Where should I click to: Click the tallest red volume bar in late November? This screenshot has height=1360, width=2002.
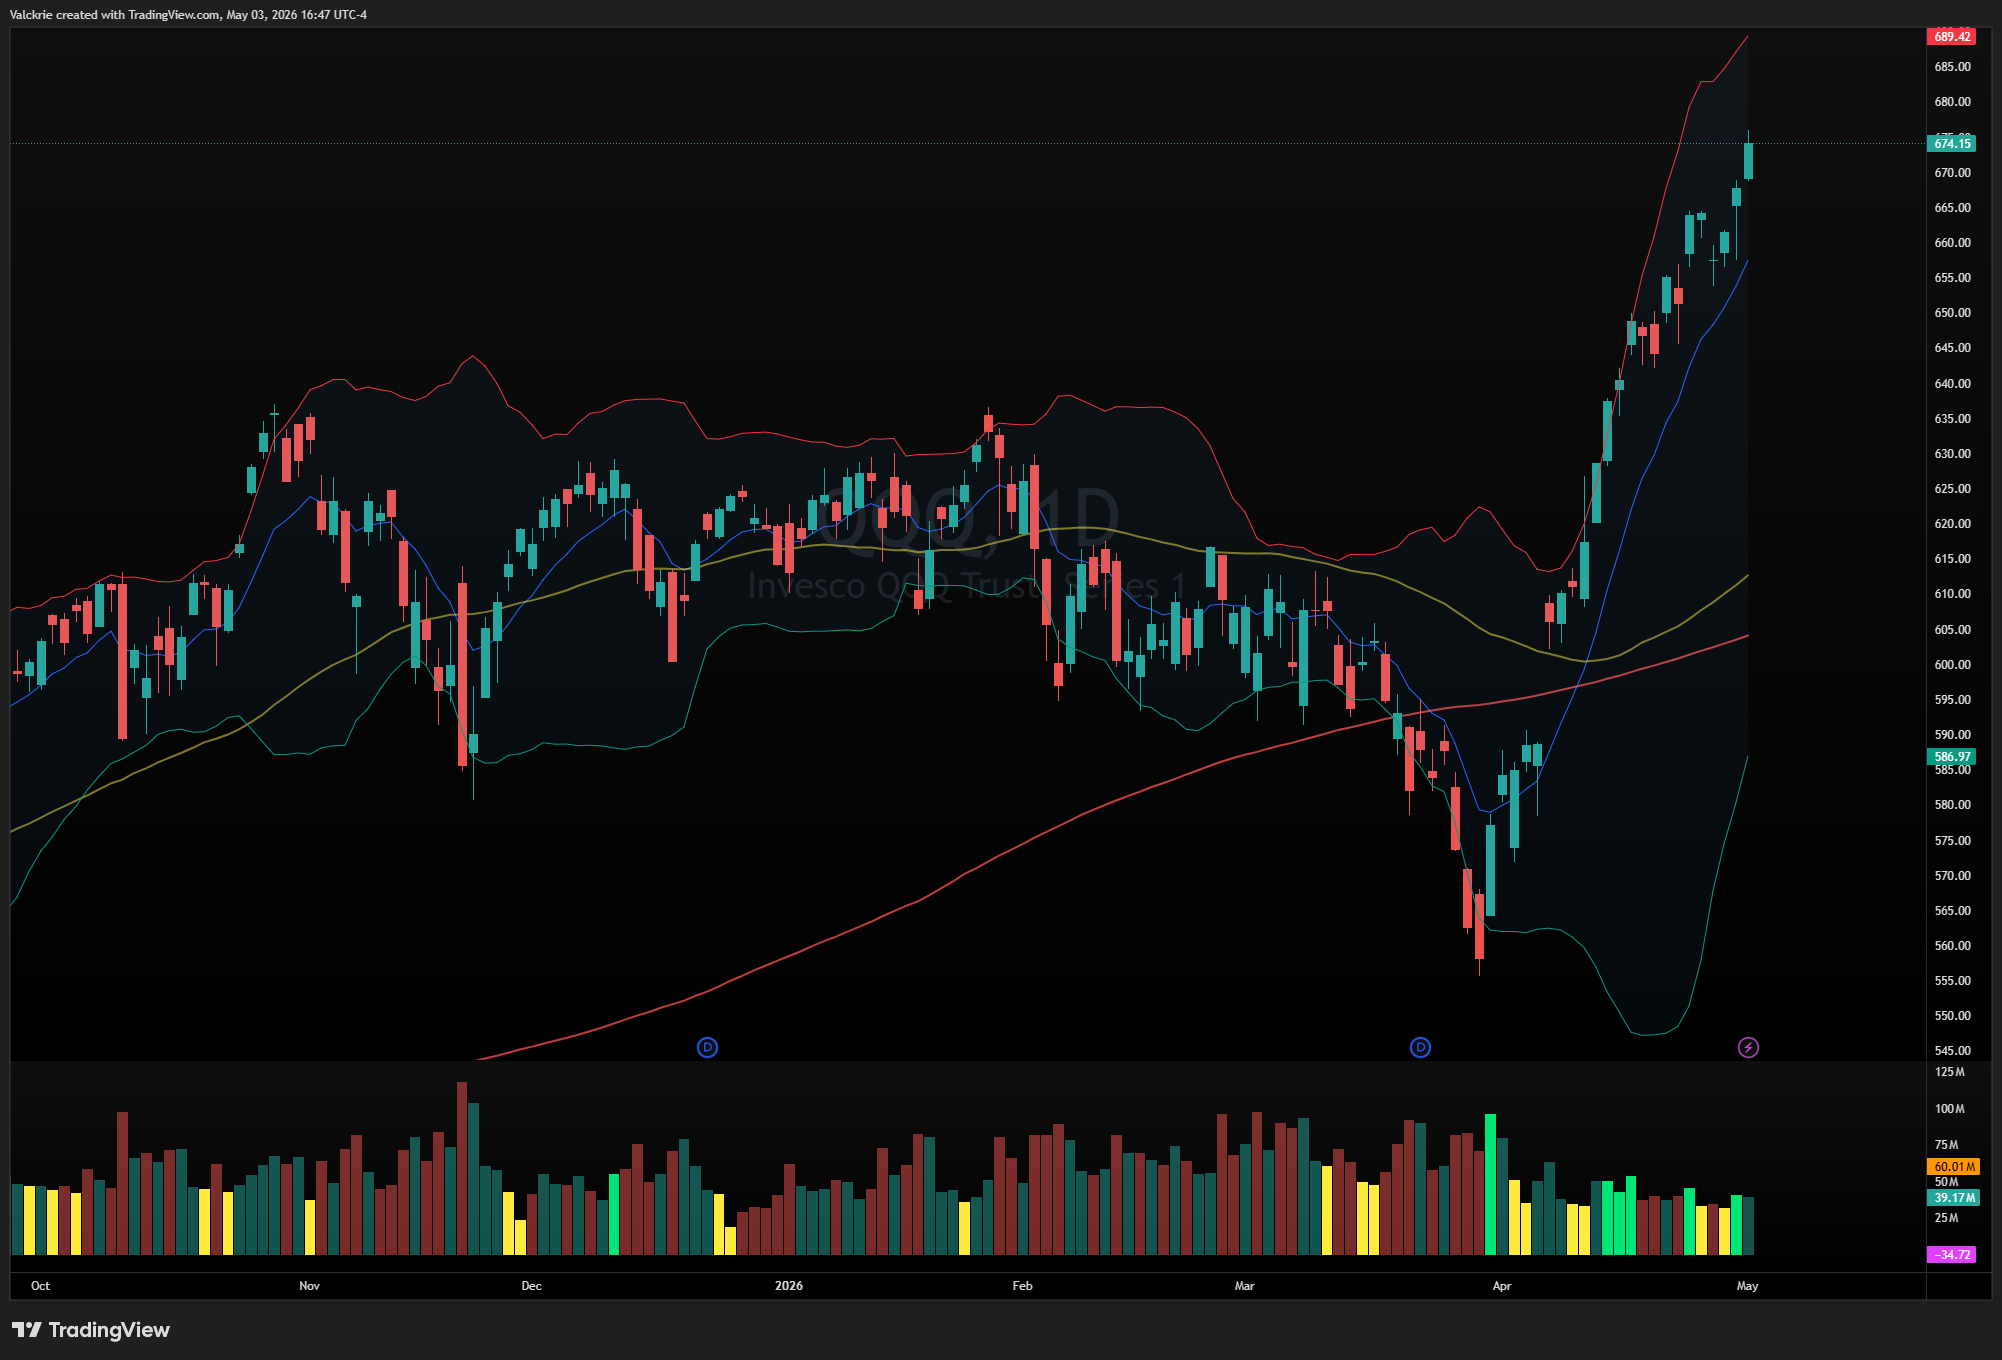pos(461,1168)
